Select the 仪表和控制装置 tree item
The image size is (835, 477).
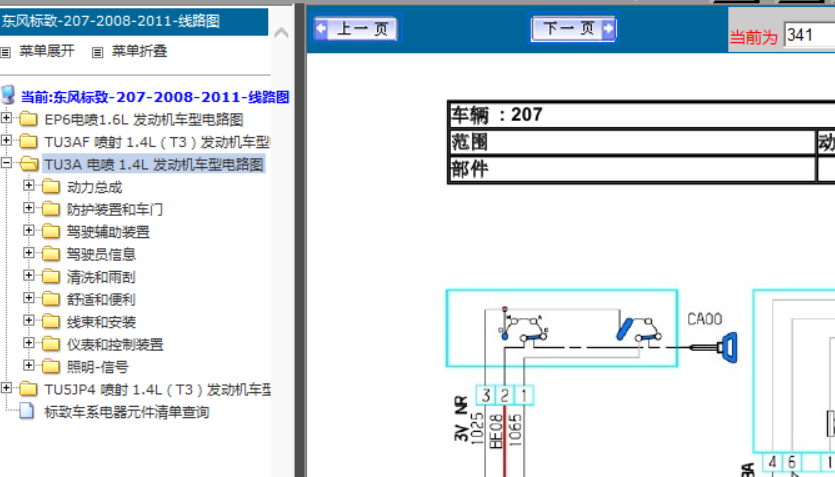tap(115, 344)
